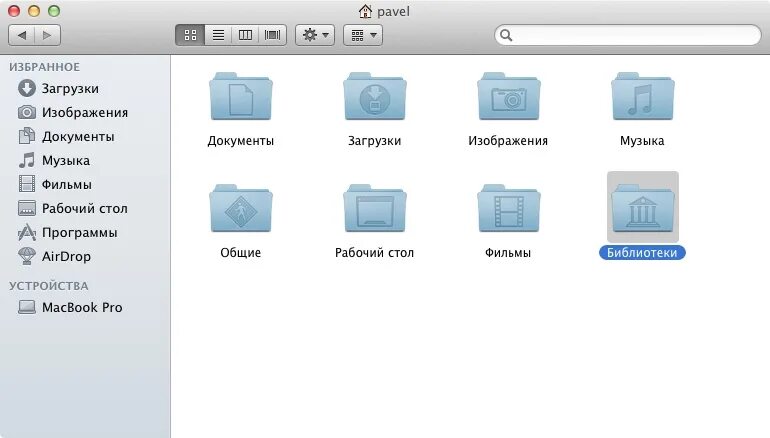
Task: Close the window with red button
Action: 14,11
